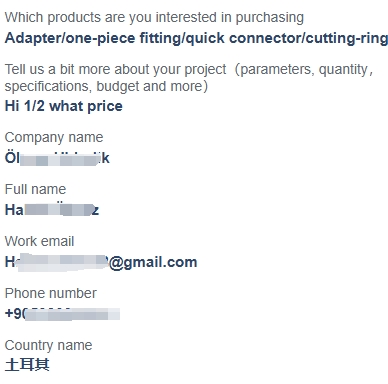Screen dimensions: 388x384
Task: Select the 'Hi 1/2 what price' message
Action: [x=64, y=106]
